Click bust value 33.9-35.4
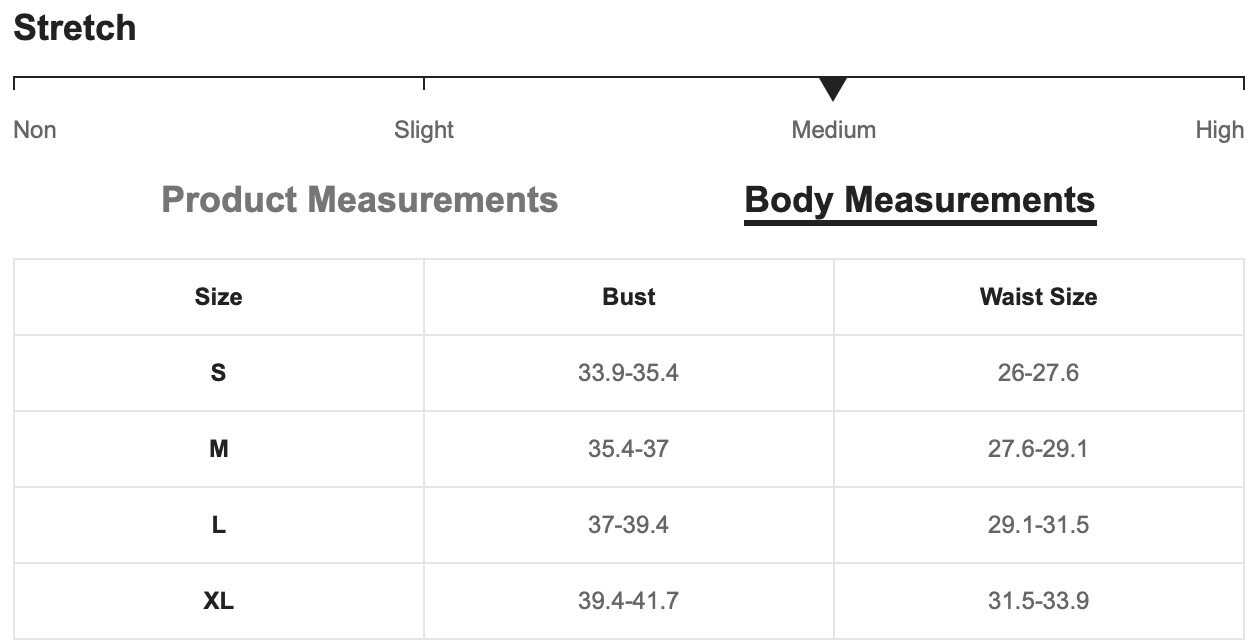 [628, 373]
